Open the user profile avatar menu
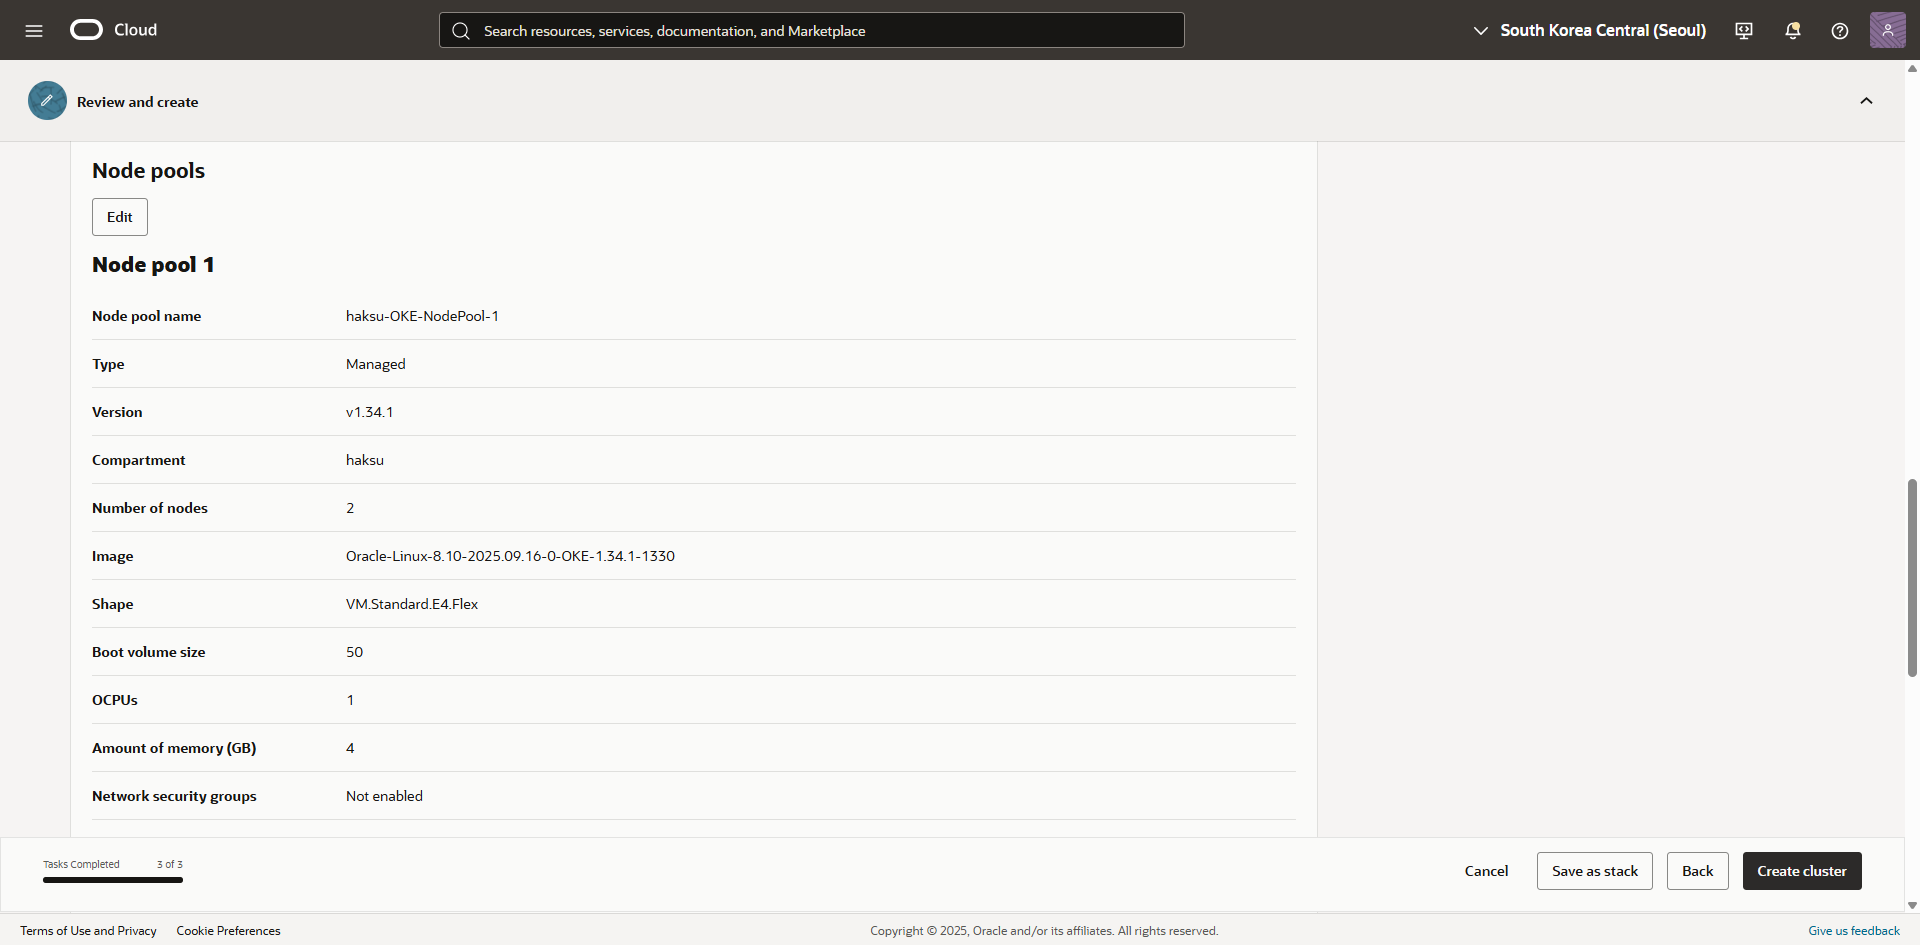1920x945 pixels. pos(1887,31)
